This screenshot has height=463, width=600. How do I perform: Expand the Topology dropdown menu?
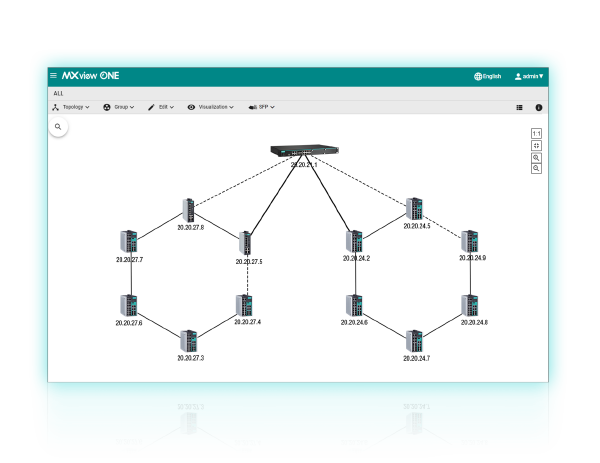pyautogui.click(x=71, y=106)
